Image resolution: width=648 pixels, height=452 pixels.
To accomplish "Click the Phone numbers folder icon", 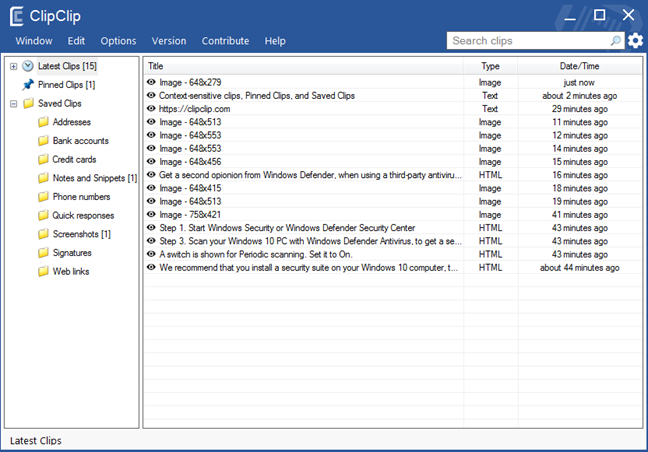I will click(x=43, y=197).
